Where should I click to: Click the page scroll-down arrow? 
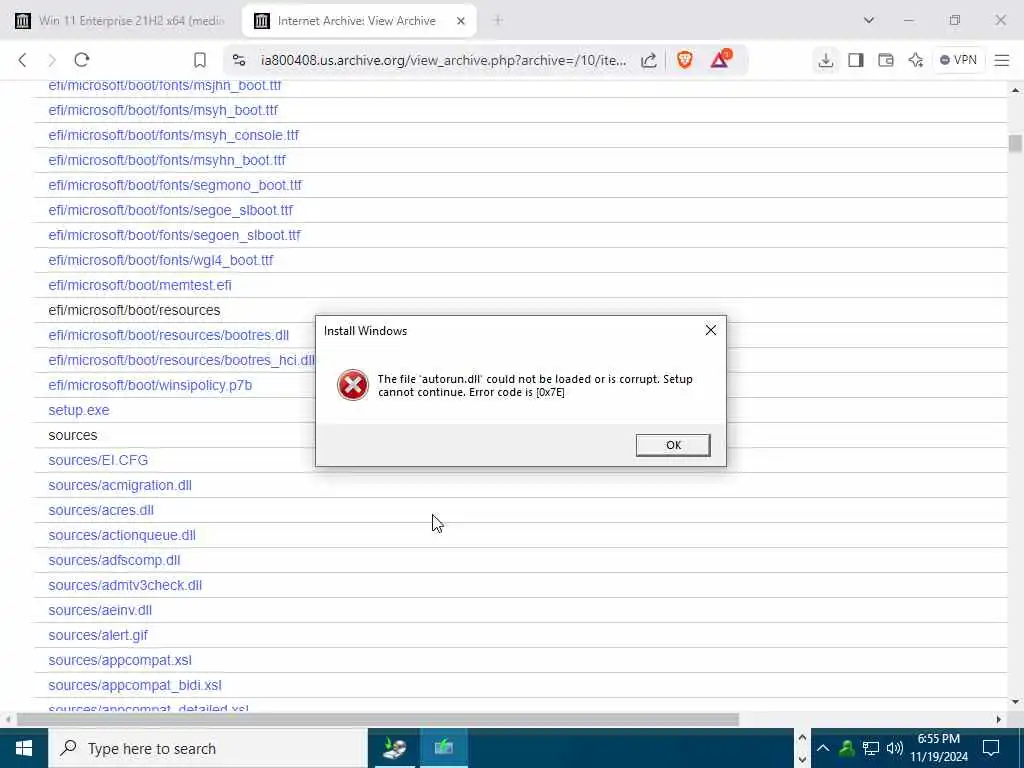coord(1015,701)
